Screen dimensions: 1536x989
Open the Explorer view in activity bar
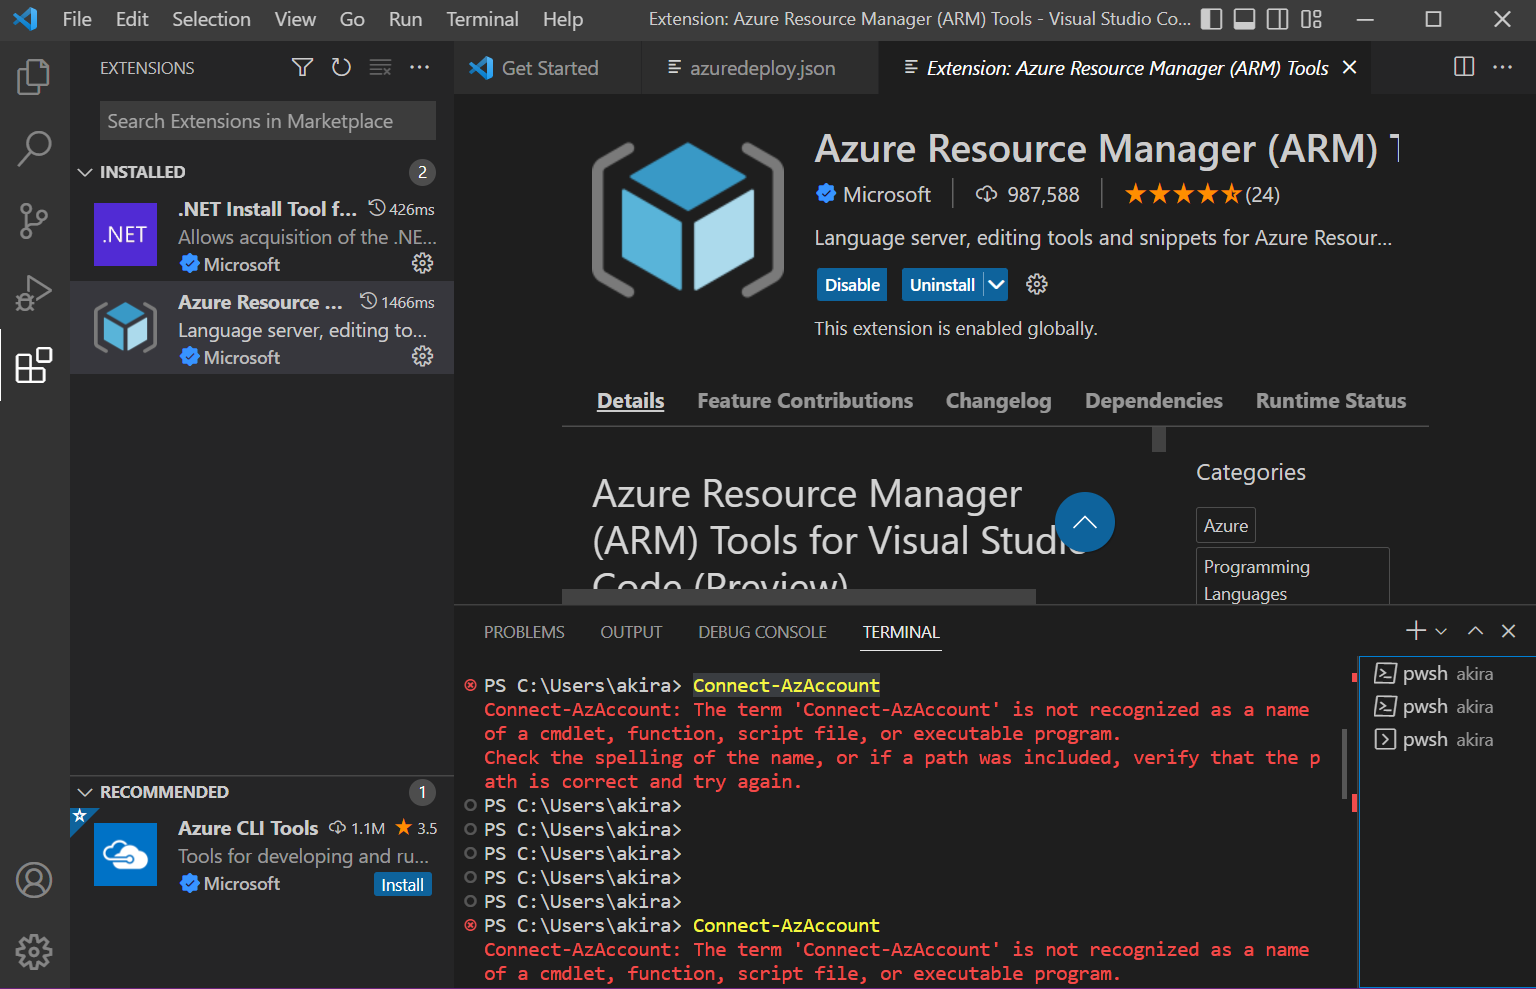[x=34, y=77]
